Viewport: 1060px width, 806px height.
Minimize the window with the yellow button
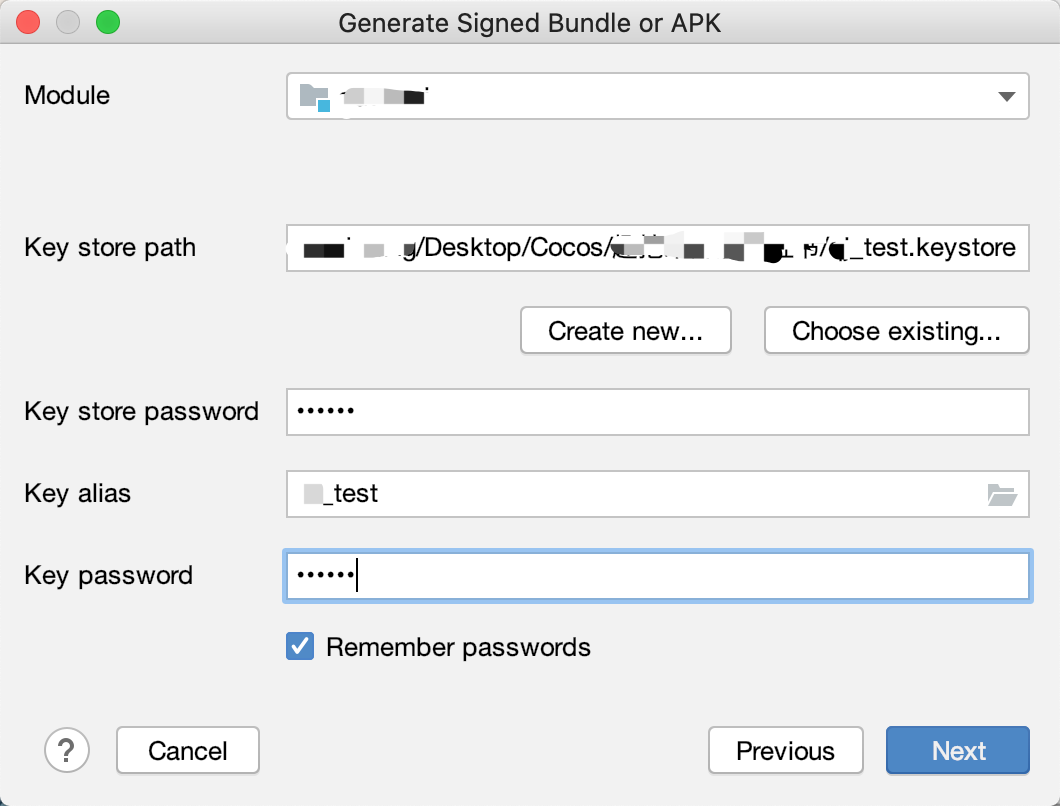click(68, 21)
